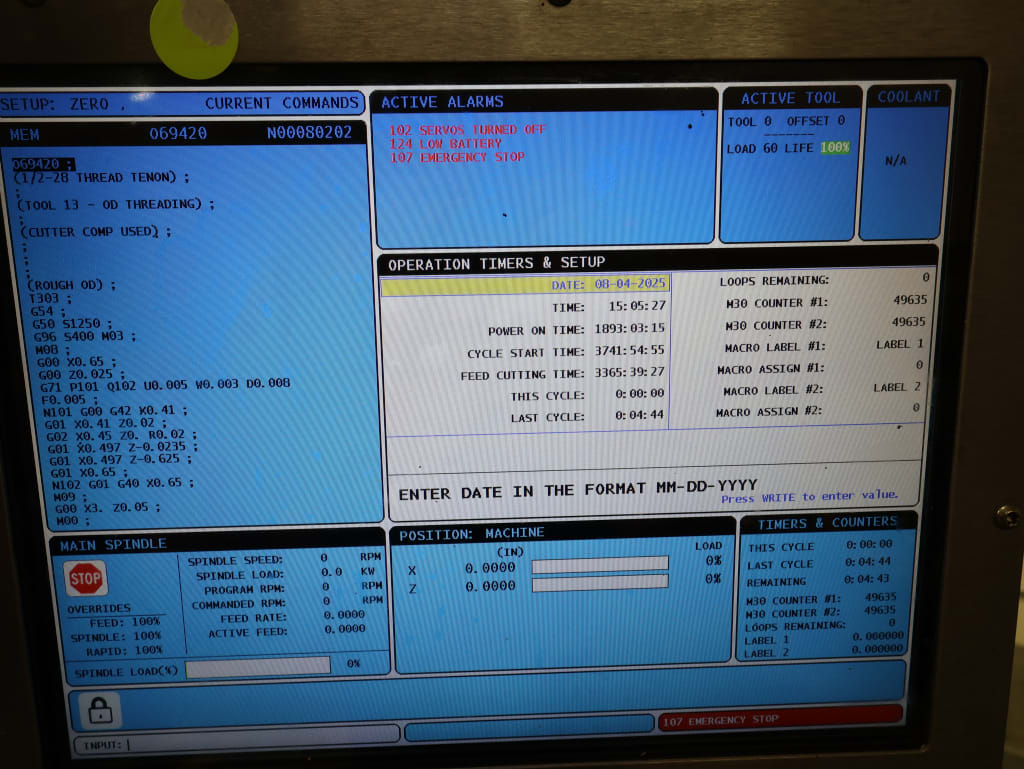Viewport: 1024px width, 769px height.
Task: Click the padlock icon at bottom left
Action: pyautogui.click(x=100, y=710)
